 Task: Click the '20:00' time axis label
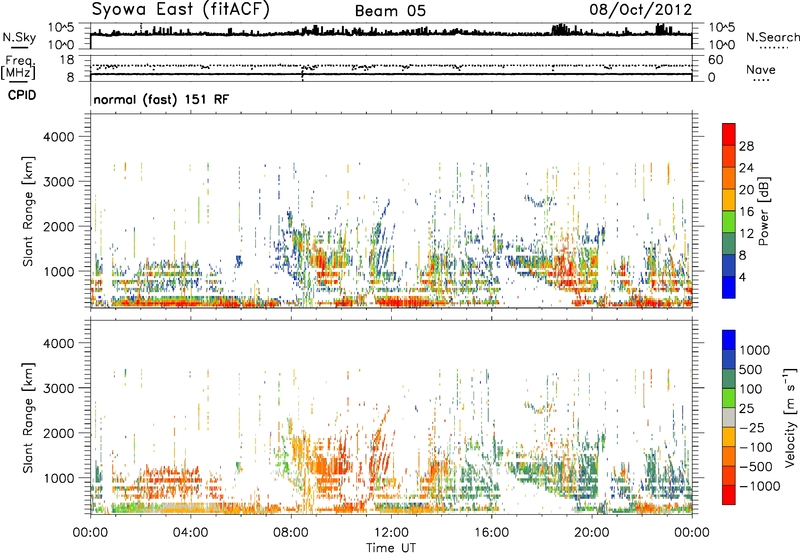591,533
